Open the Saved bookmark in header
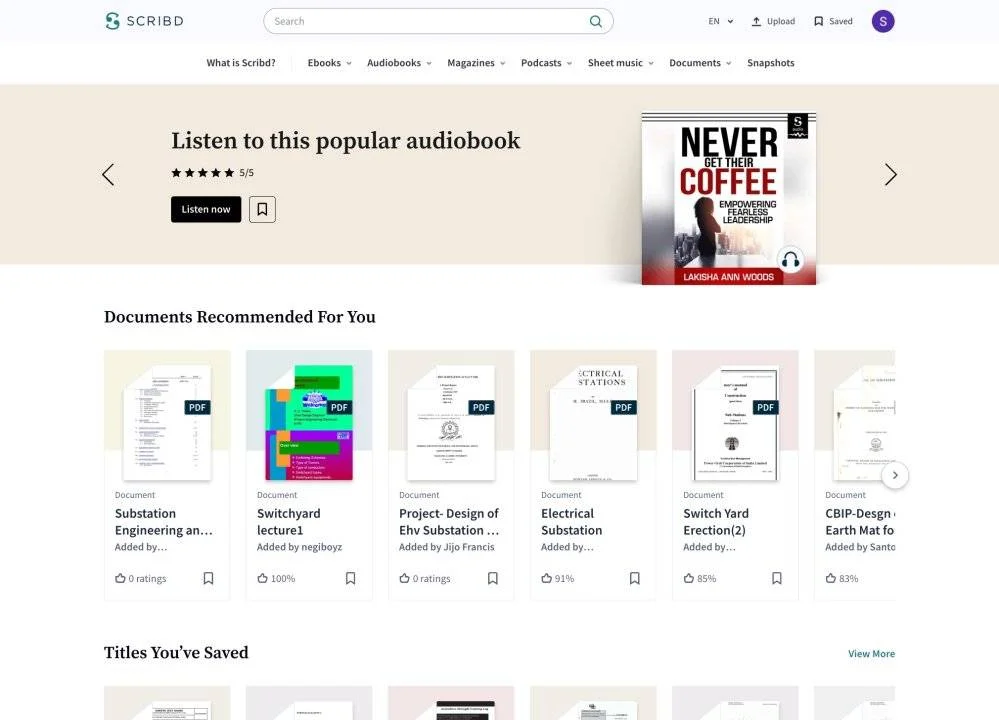The width and height of the screenshot is (999, 720). point(833,21)
